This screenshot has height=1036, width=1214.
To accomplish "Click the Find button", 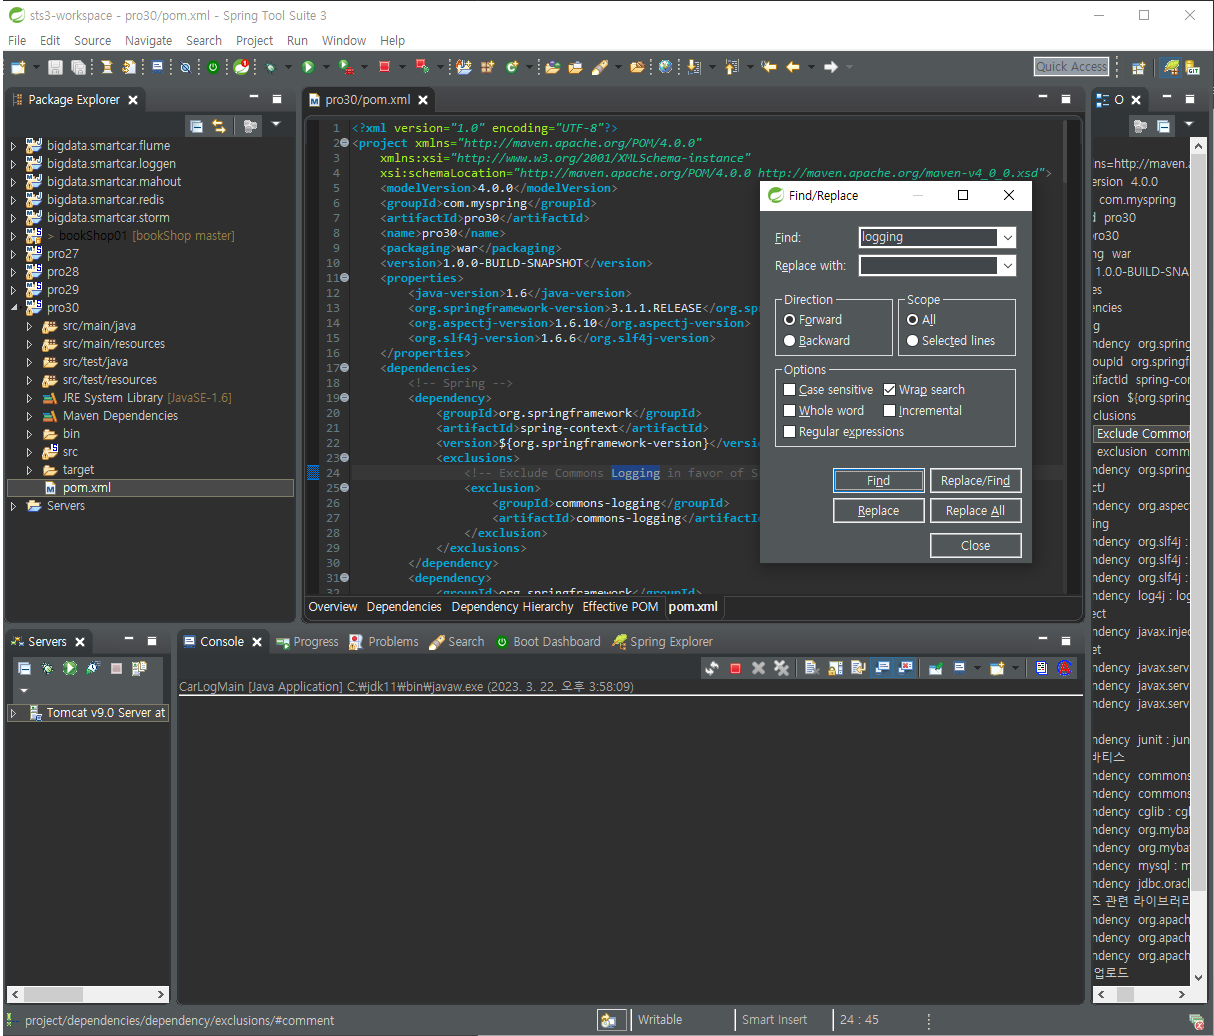I will (878, 481).
